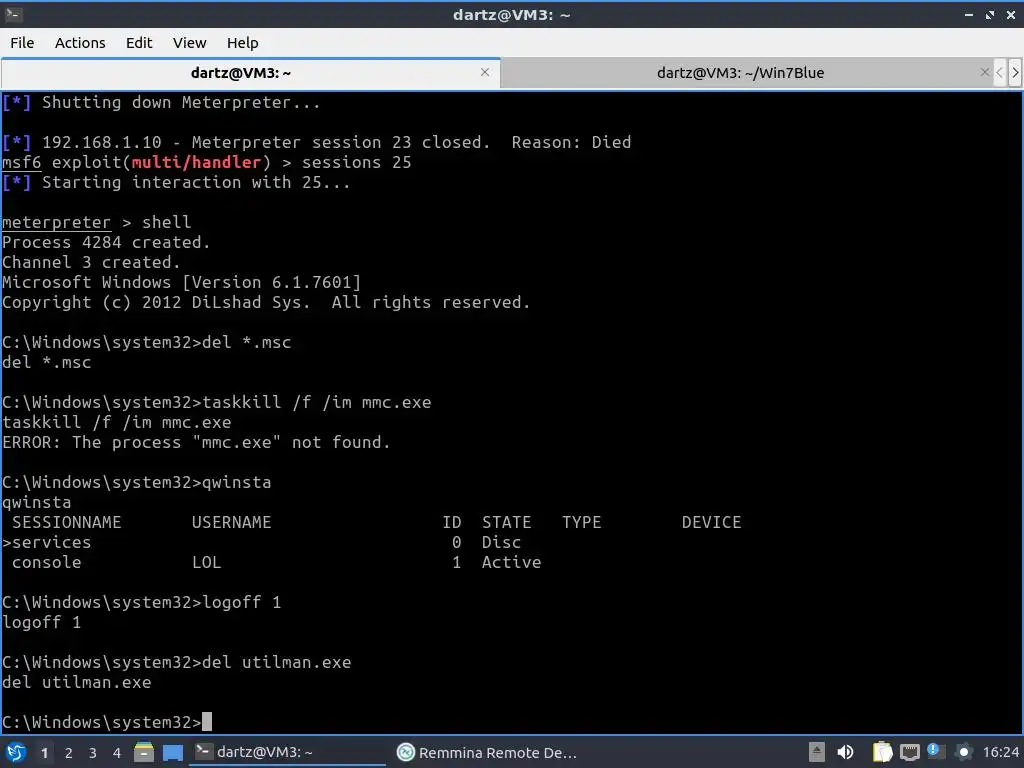Viewport: 1024px width, 768px height.
Task: Click the DEVICE column header
Action: pyautogui.click(x=711, y=522)
